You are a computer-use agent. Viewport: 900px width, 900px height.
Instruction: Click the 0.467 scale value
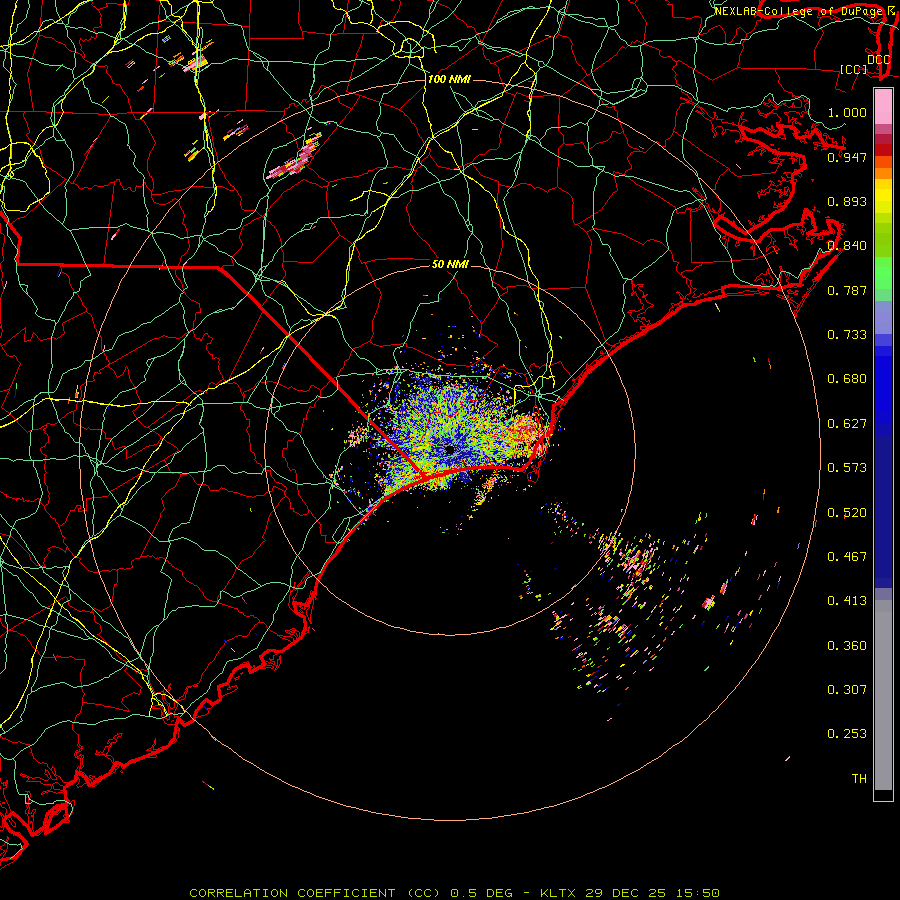tap(847, 557)
